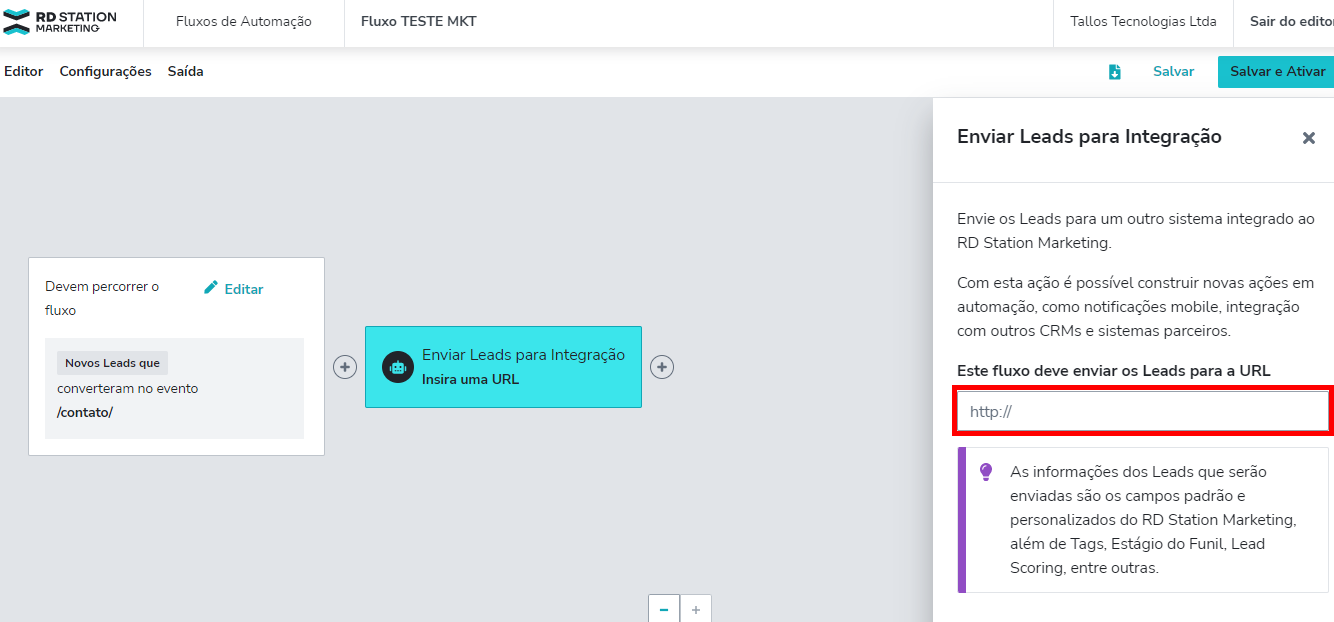Click the Salvar button
The width and height of the screenshot is (1334, 622).
pyautogui.click(x=1173, y=72)
